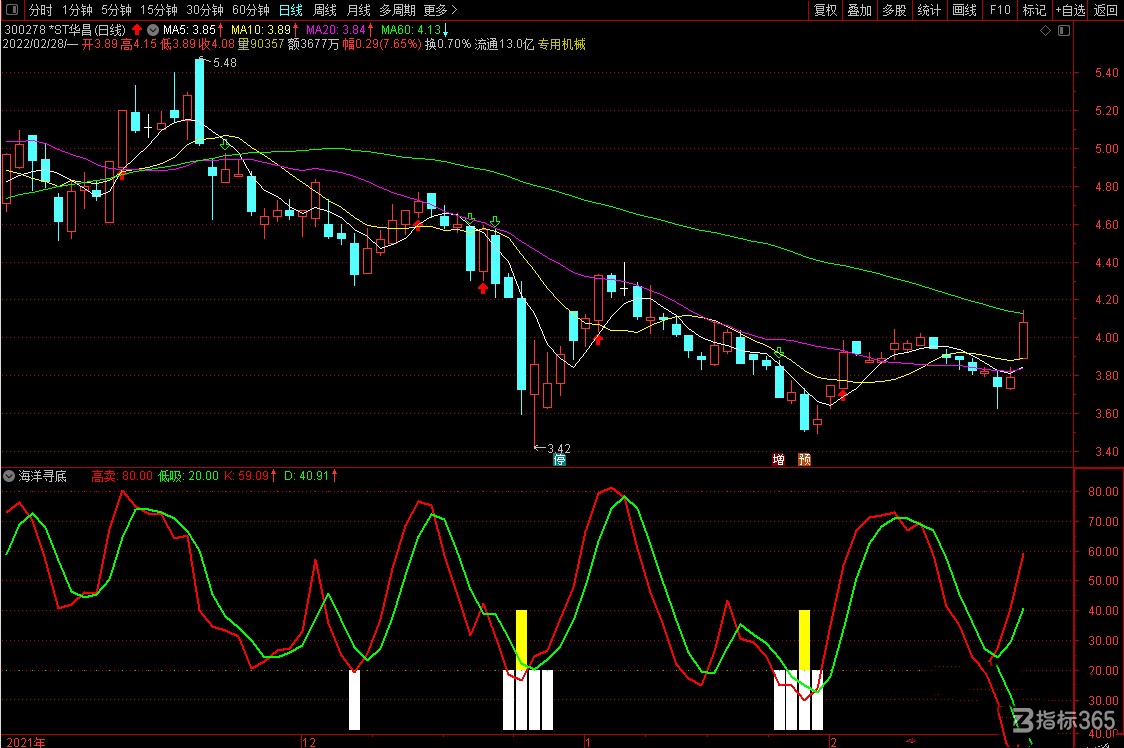Select the 60分钟 period
Screen dimensions: 1124x748
pyautogui.click(x=251, y=10)
